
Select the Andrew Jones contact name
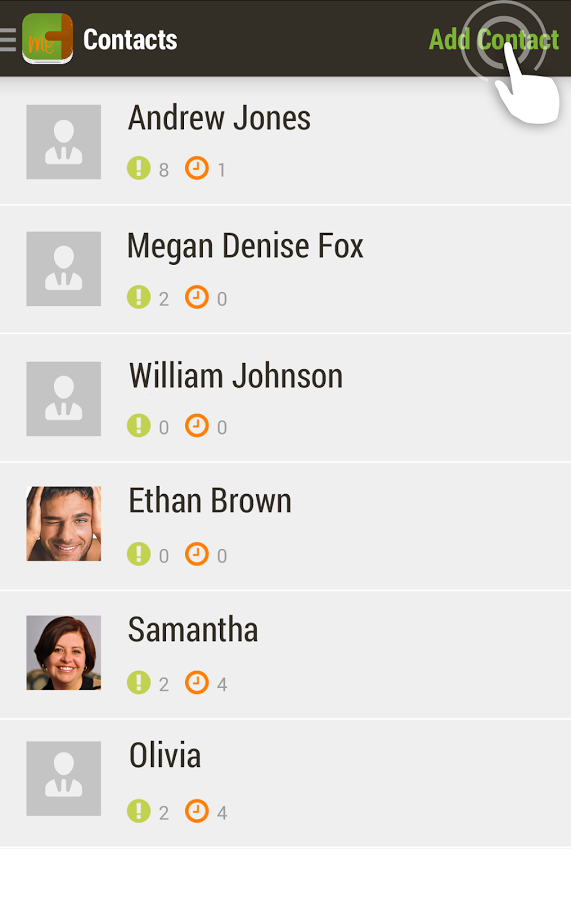[x=219, y=118]
